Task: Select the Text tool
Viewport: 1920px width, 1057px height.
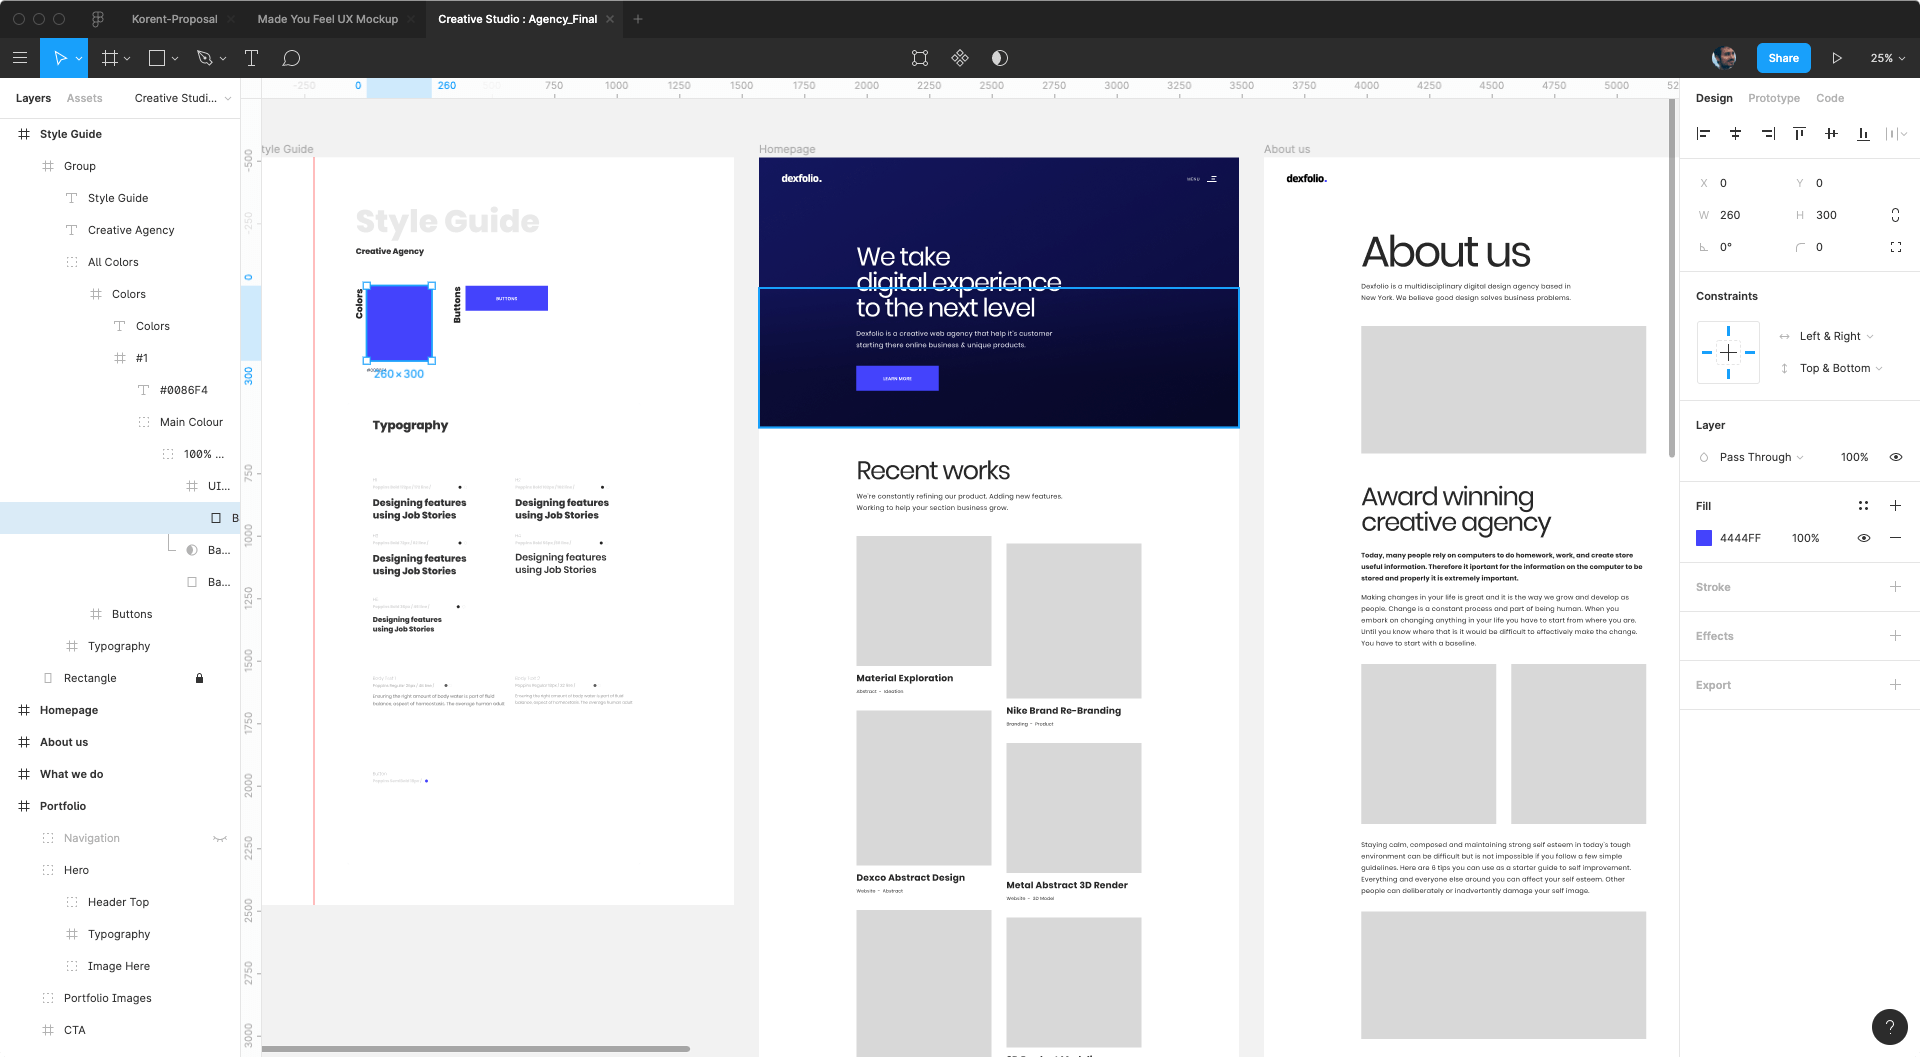Action: coord(251,58)
